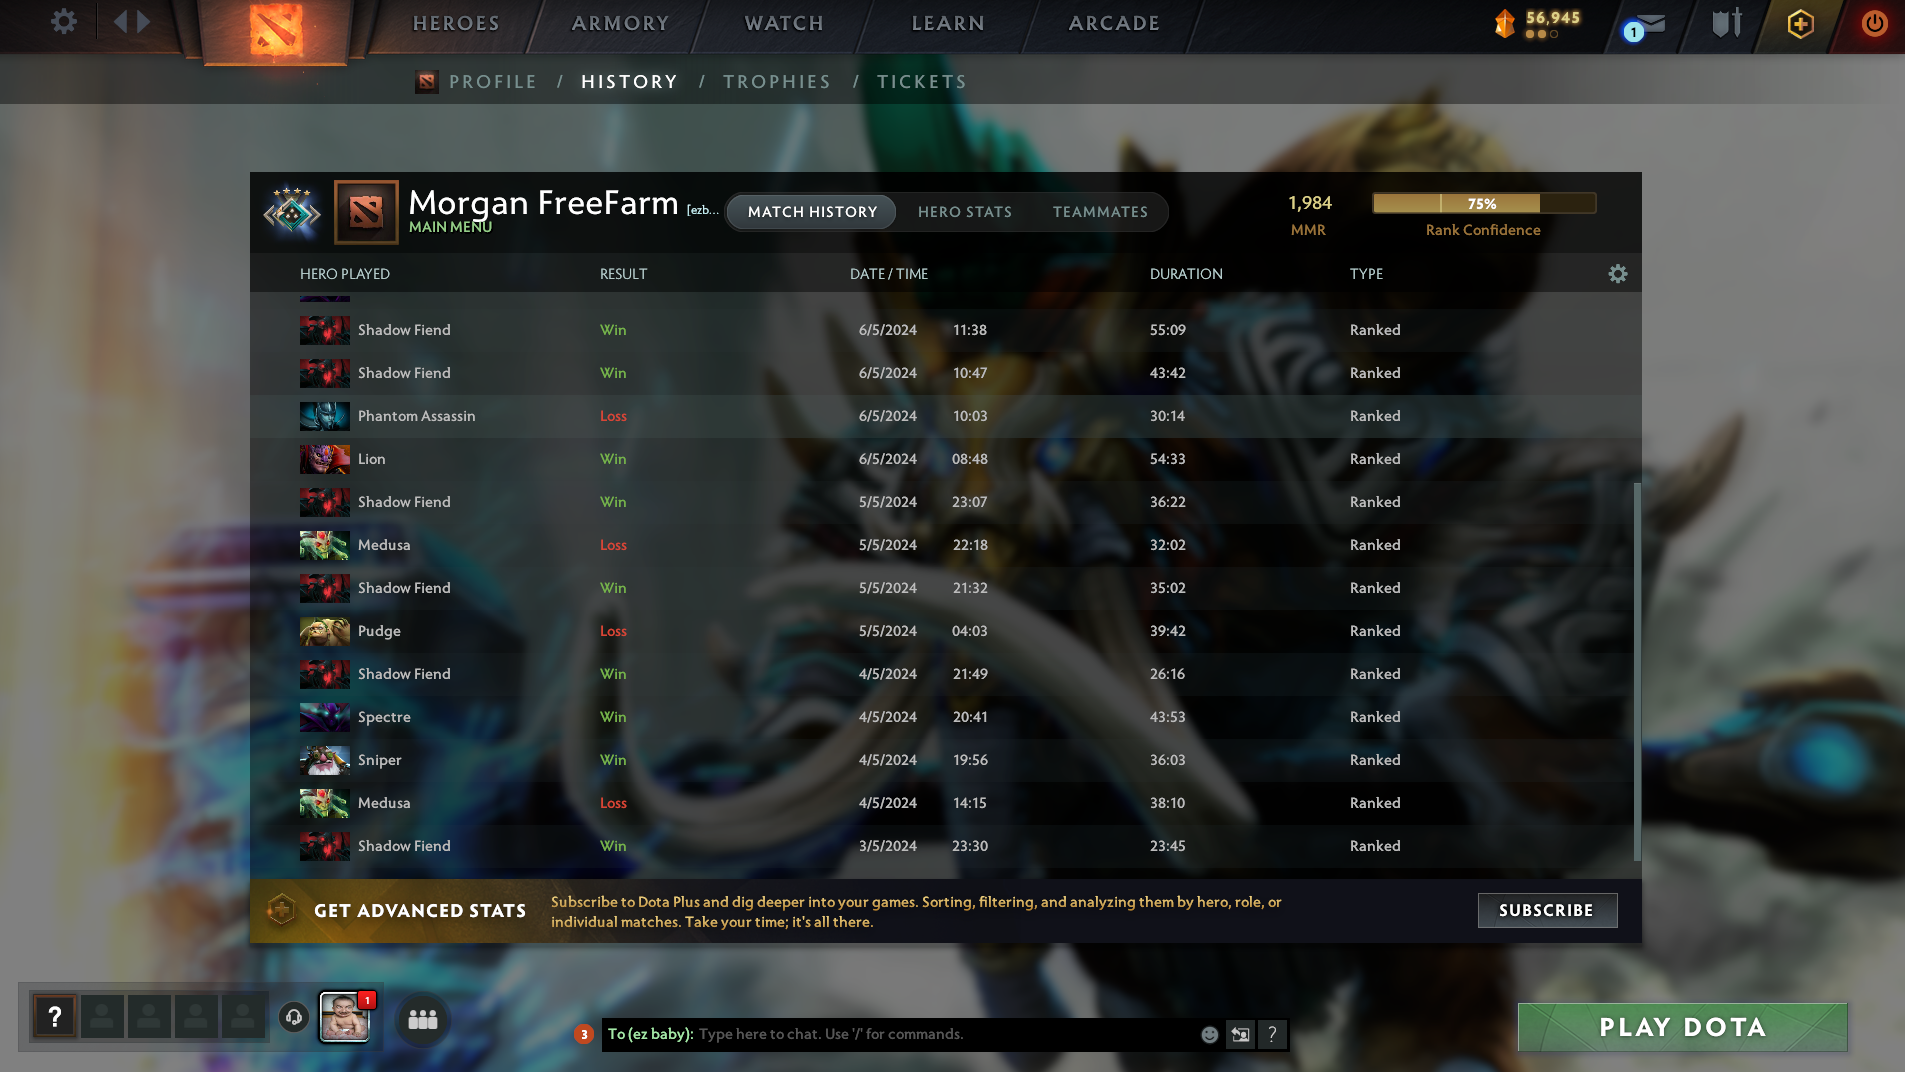
Task: Click the power quit icon
Action: click(x=1874, y=23)
